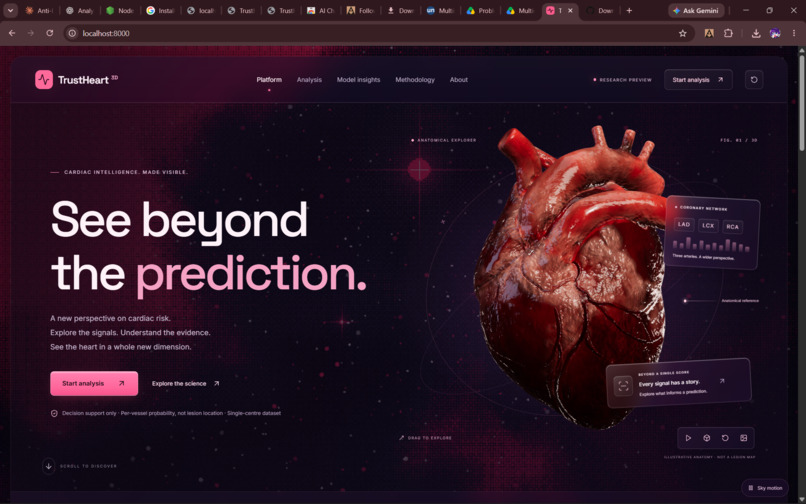This screenshot has width=806, height=504.
Task: Toggle the RCA artery chip
Action: pos(732,227)
